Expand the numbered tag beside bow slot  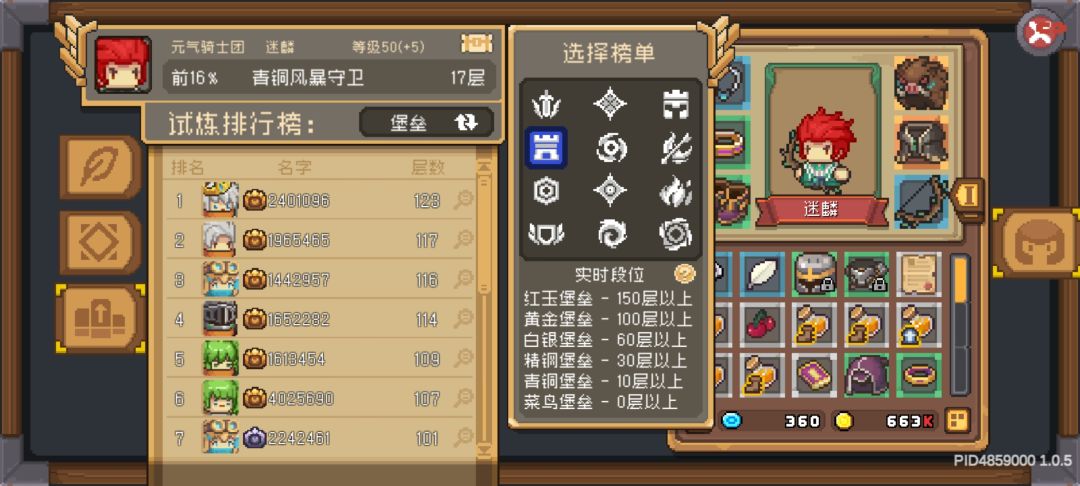[969, 197]
